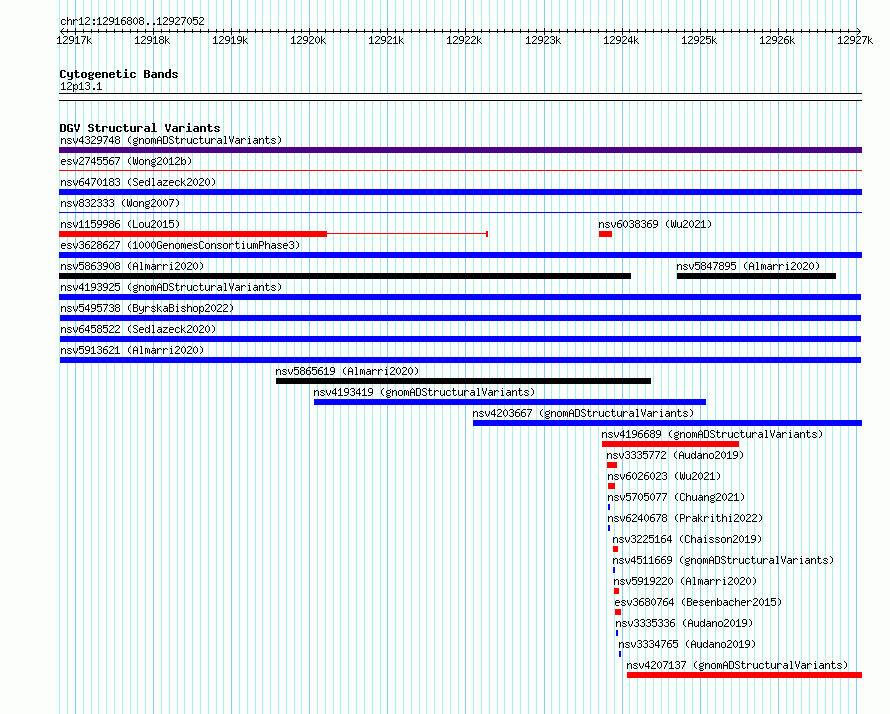Viewport: 890px width, 714px height.
Task: Open nsv5847895 (Almarri2020) variant label
Action: tap(748, 266)
